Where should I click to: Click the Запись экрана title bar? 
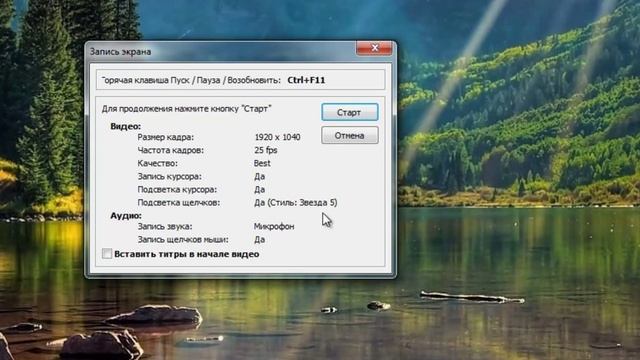coord(220,51)
